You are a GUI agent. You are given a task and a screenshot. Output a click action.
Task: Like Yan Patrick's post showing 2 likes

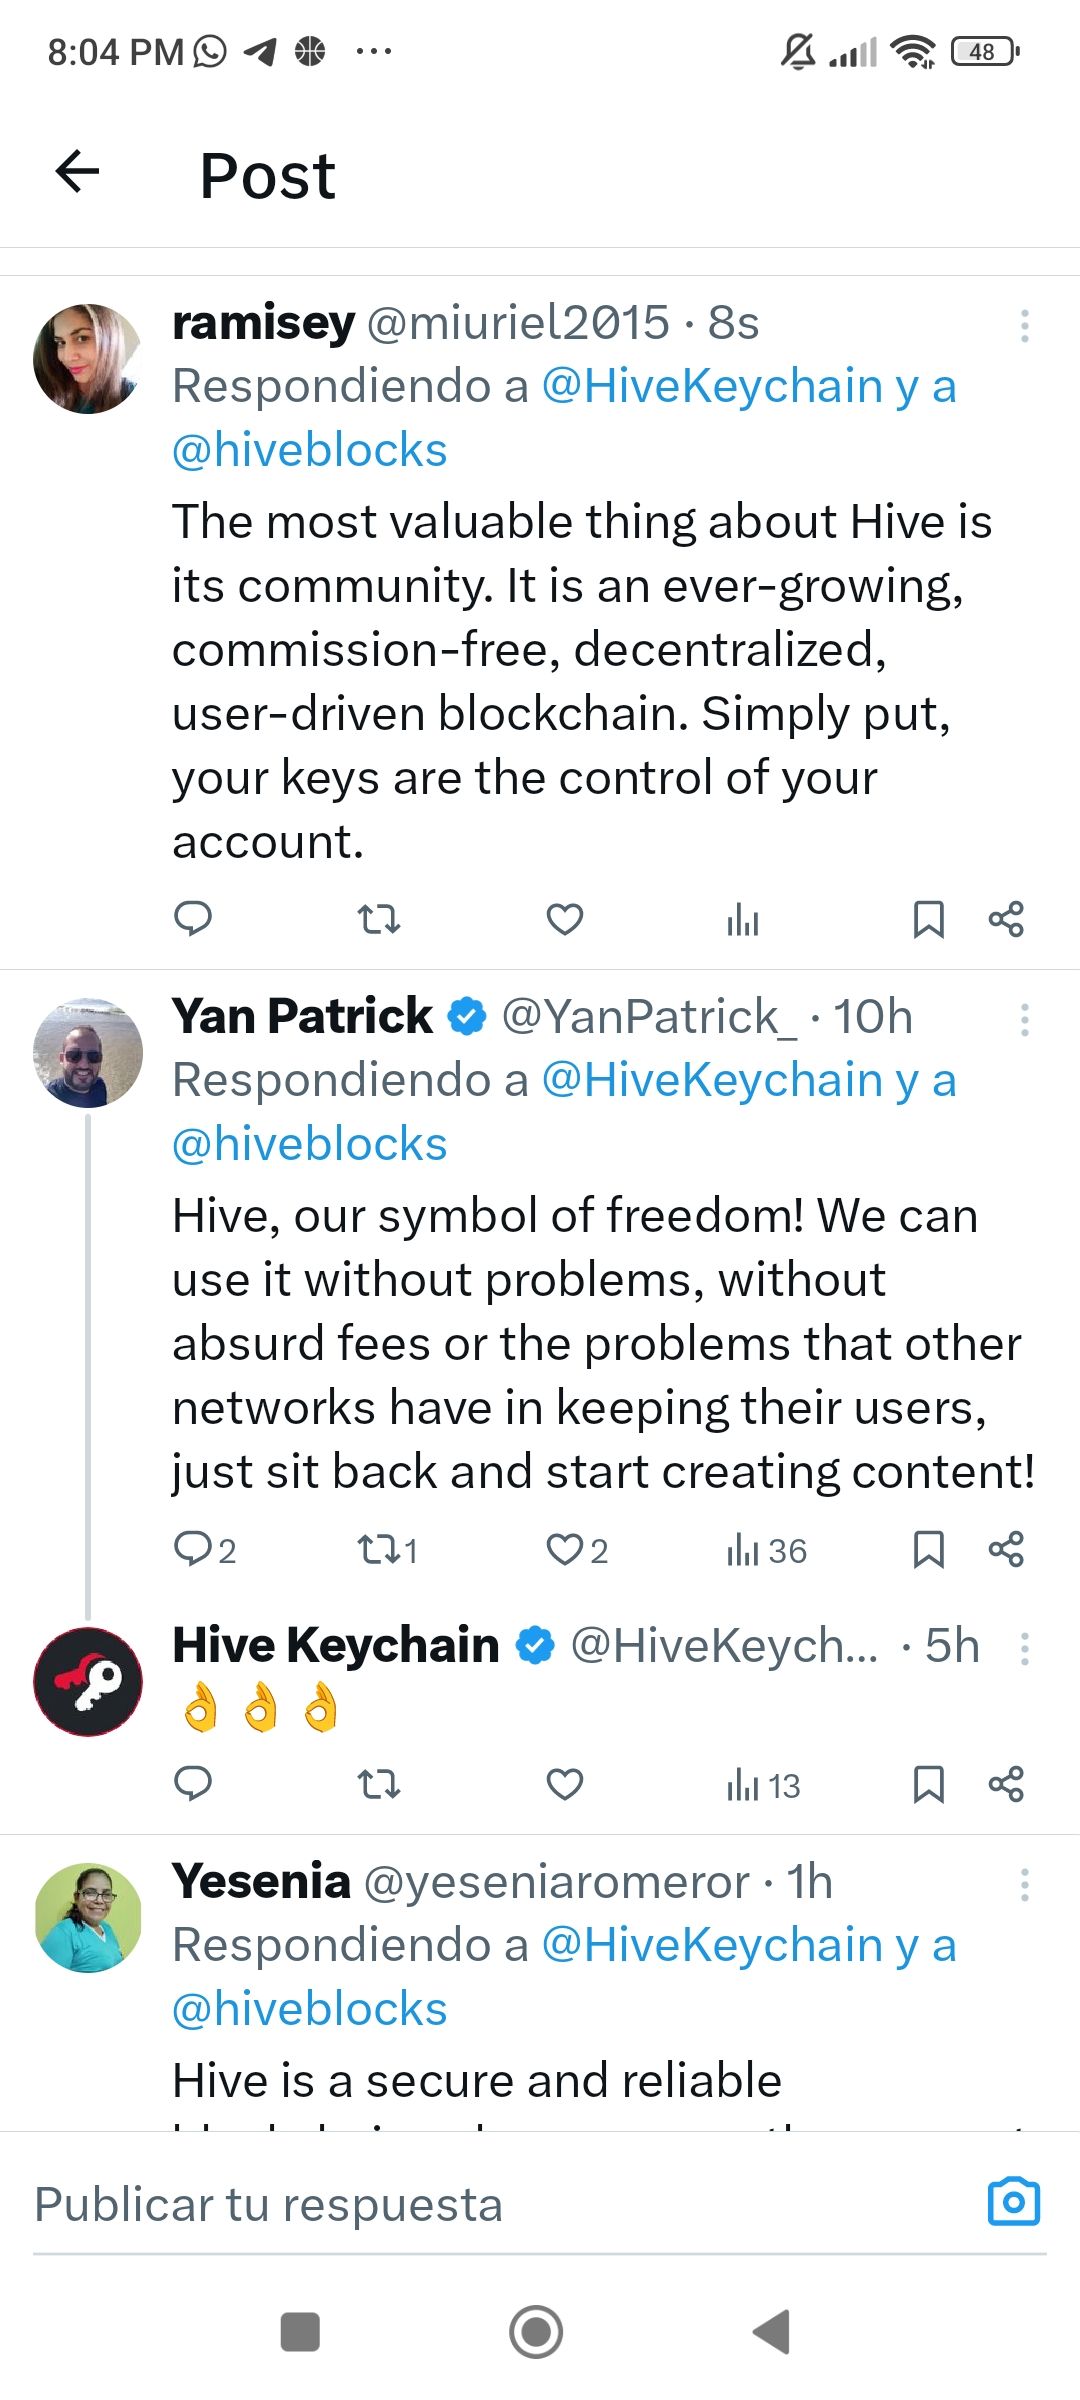click(577, 1549)
